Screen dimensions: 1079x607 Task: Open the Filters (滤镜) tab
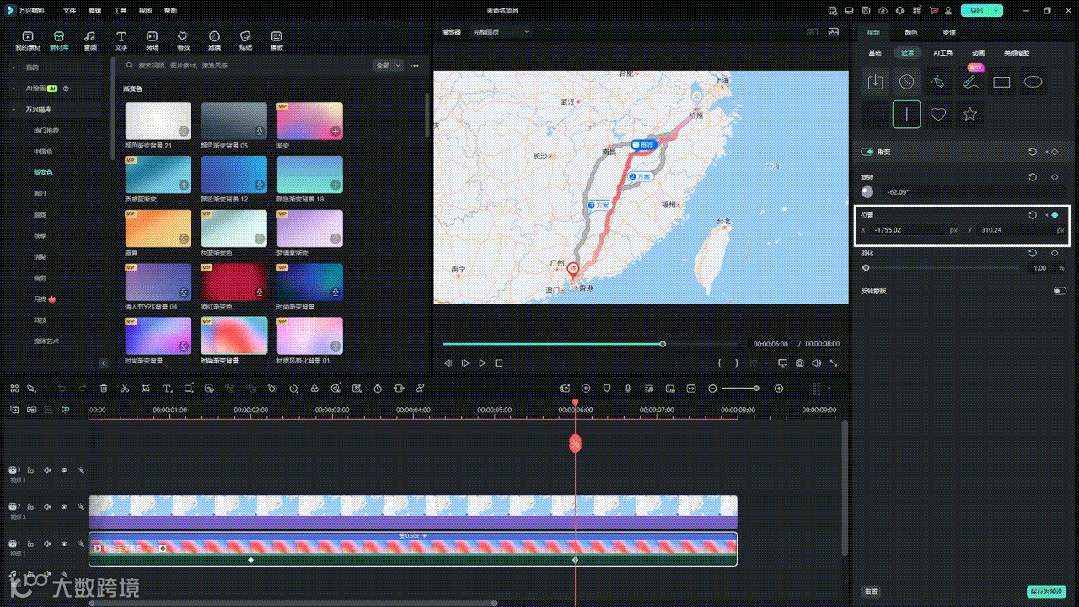[x=214, y=41]
